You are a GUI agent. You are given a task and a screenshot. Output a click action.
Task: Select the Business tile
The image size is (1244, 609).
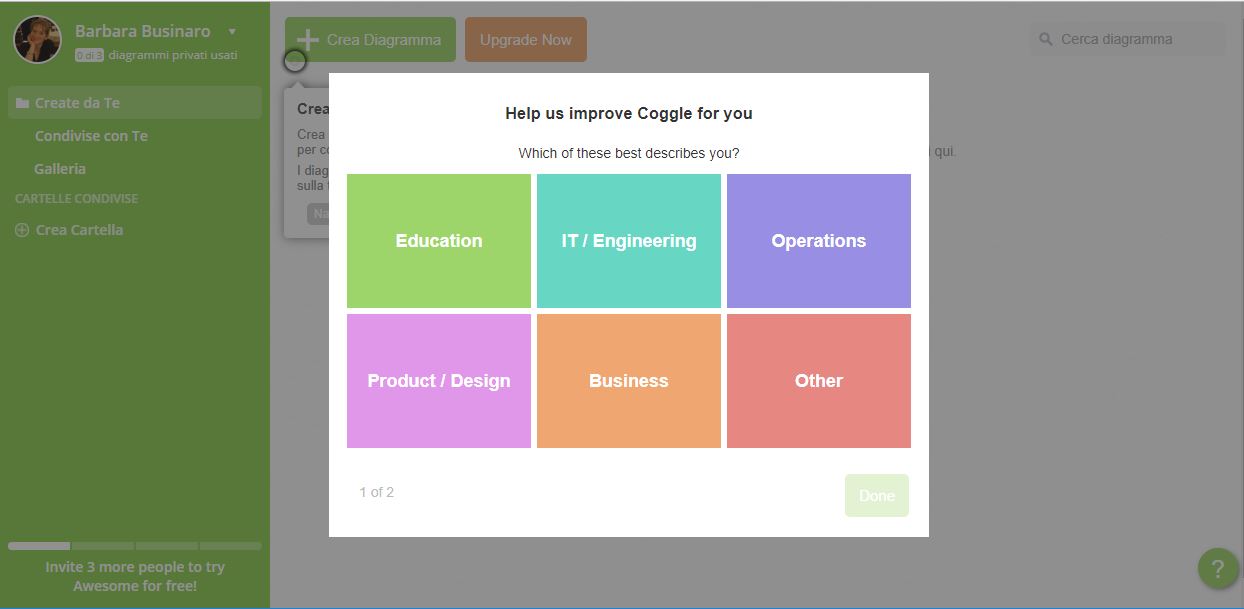[629, 381]
